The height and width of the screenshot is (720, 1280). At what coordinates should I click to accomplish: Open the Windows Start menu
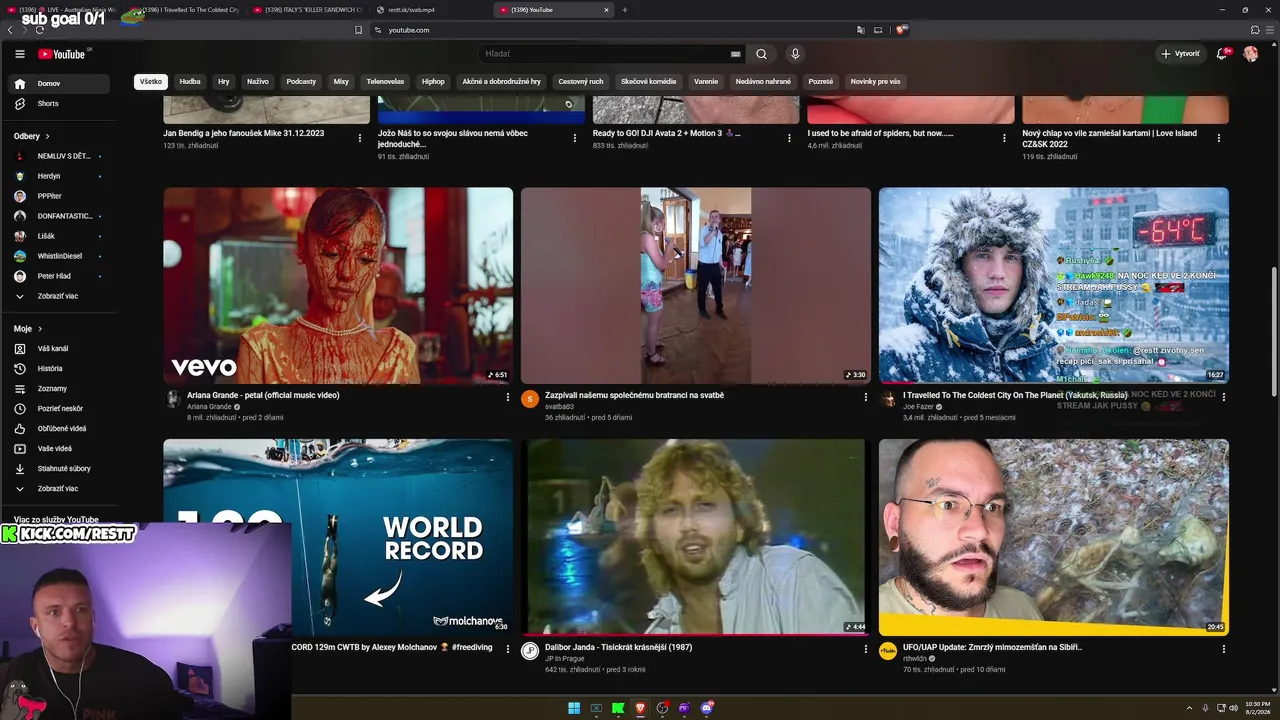coord(574,708)
